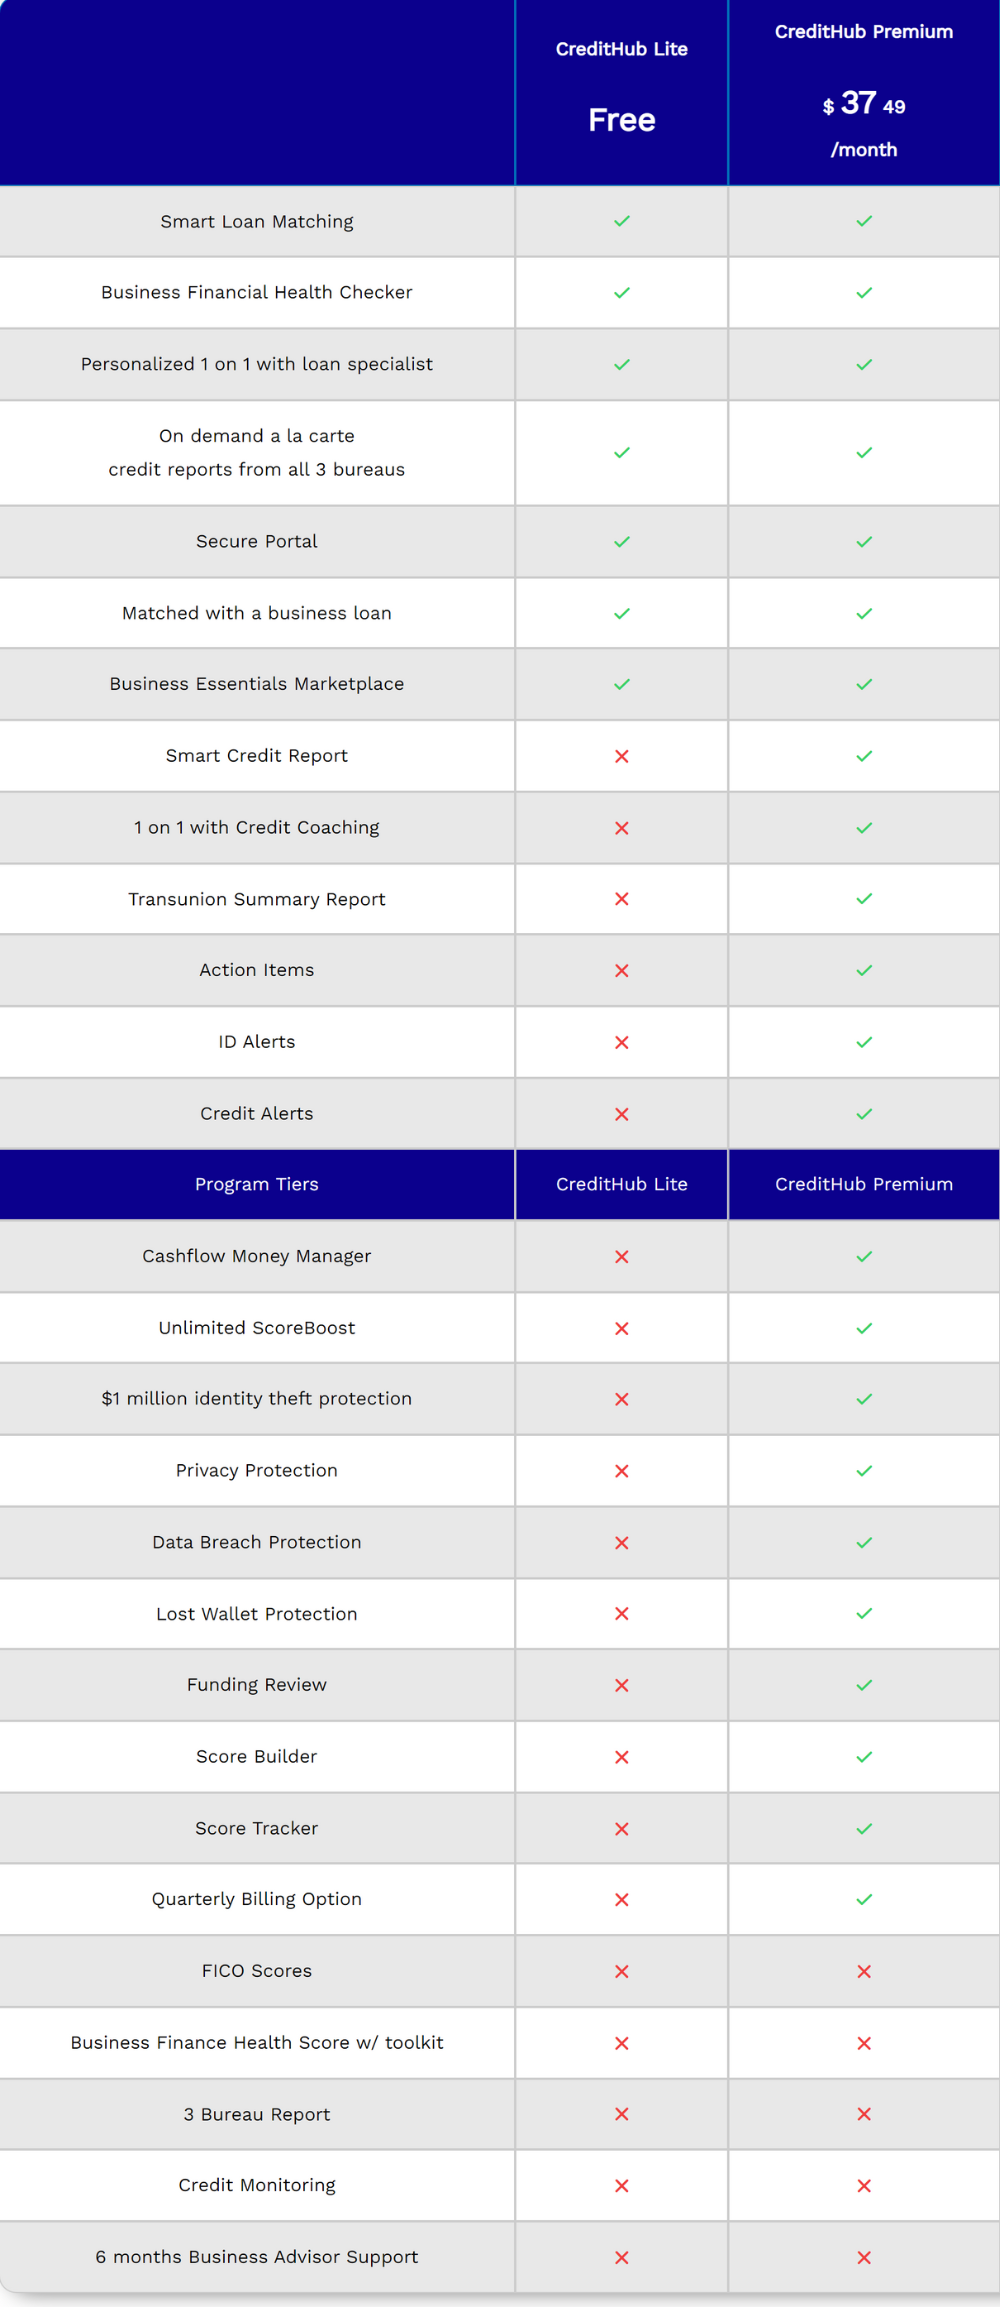Click the Quarterly Billing Option label
Viewport: 1000px width, 2307px height.
pos(257,1899)
